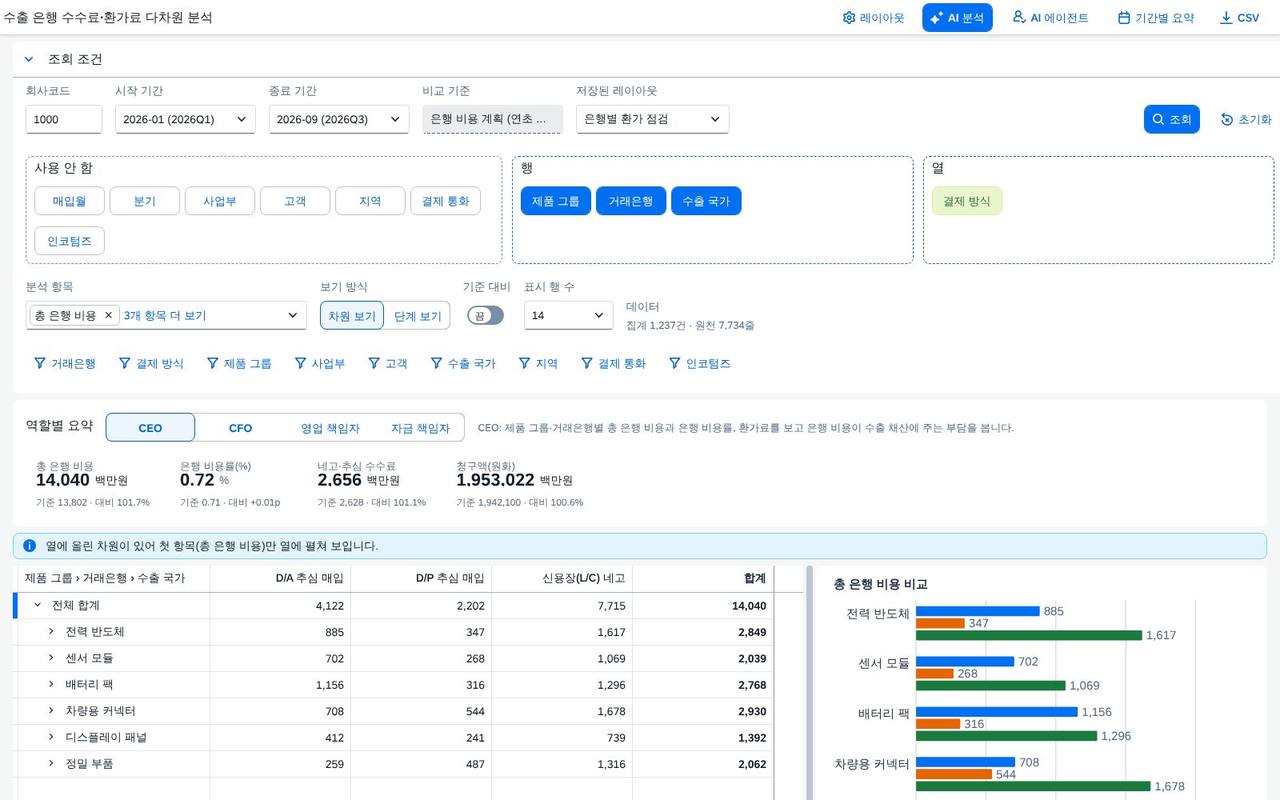The height and width of the screenshot is (800, 1280).
Task: Open the 표시 행 수 dropdown
Action: click(x=568, y=315)
